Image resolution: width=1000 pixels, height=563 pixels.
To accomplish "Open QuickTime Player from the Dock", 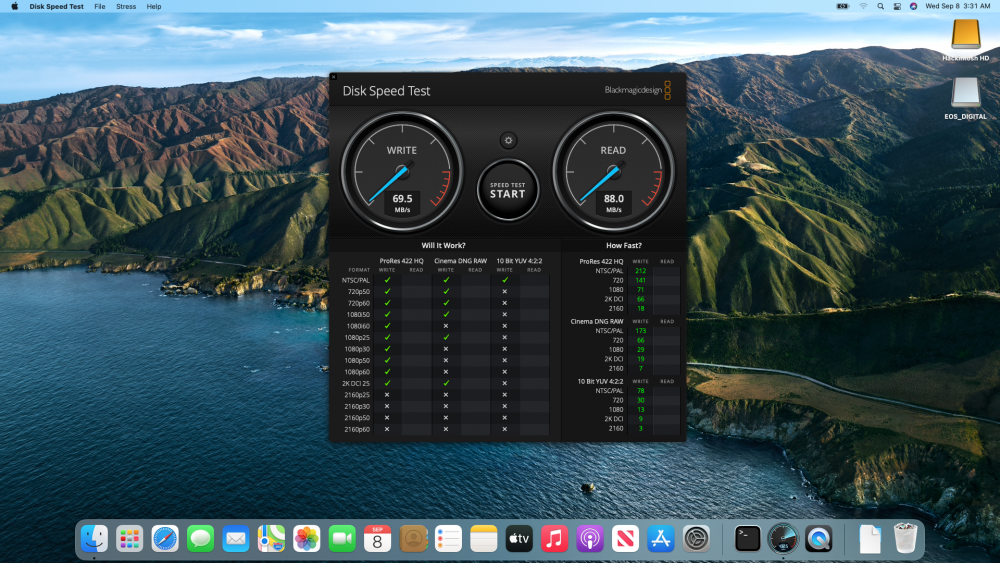I will [818, 539].
